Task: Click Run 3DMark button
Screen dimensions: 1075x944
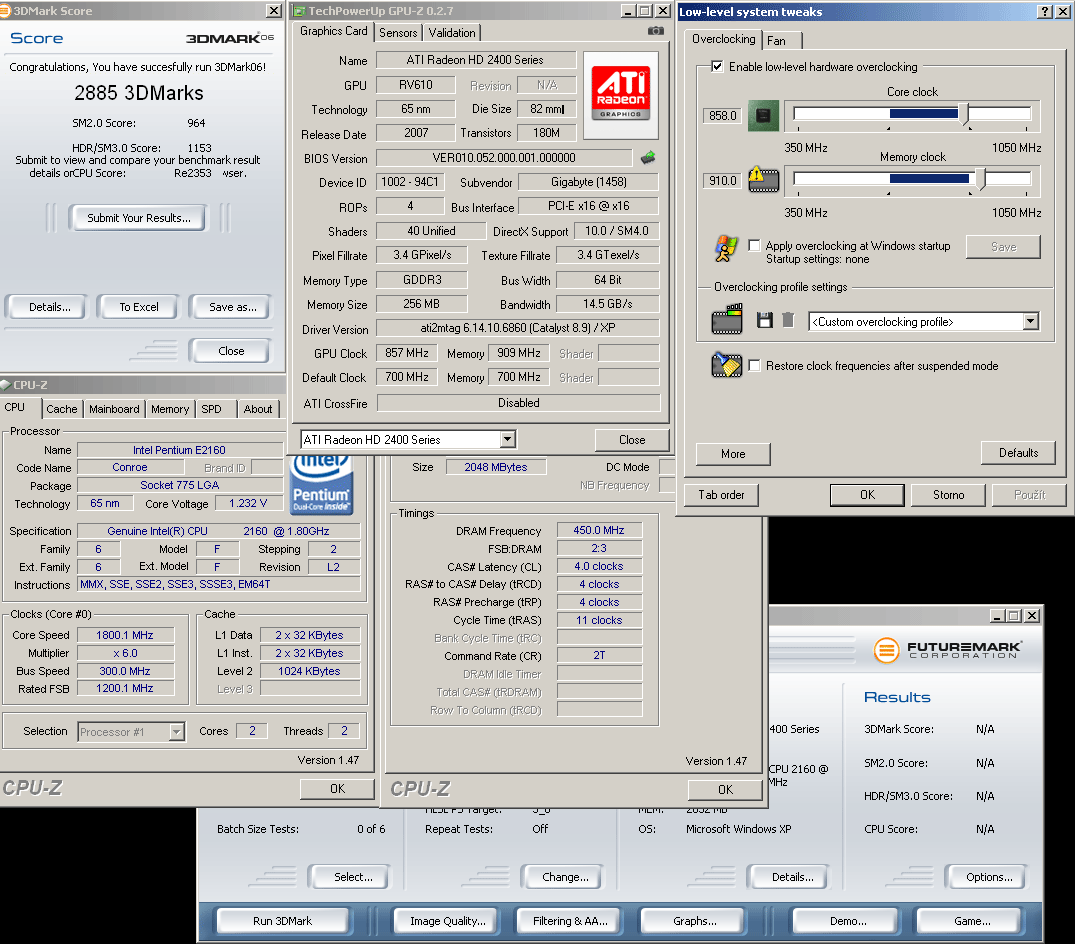Action: 282,921
